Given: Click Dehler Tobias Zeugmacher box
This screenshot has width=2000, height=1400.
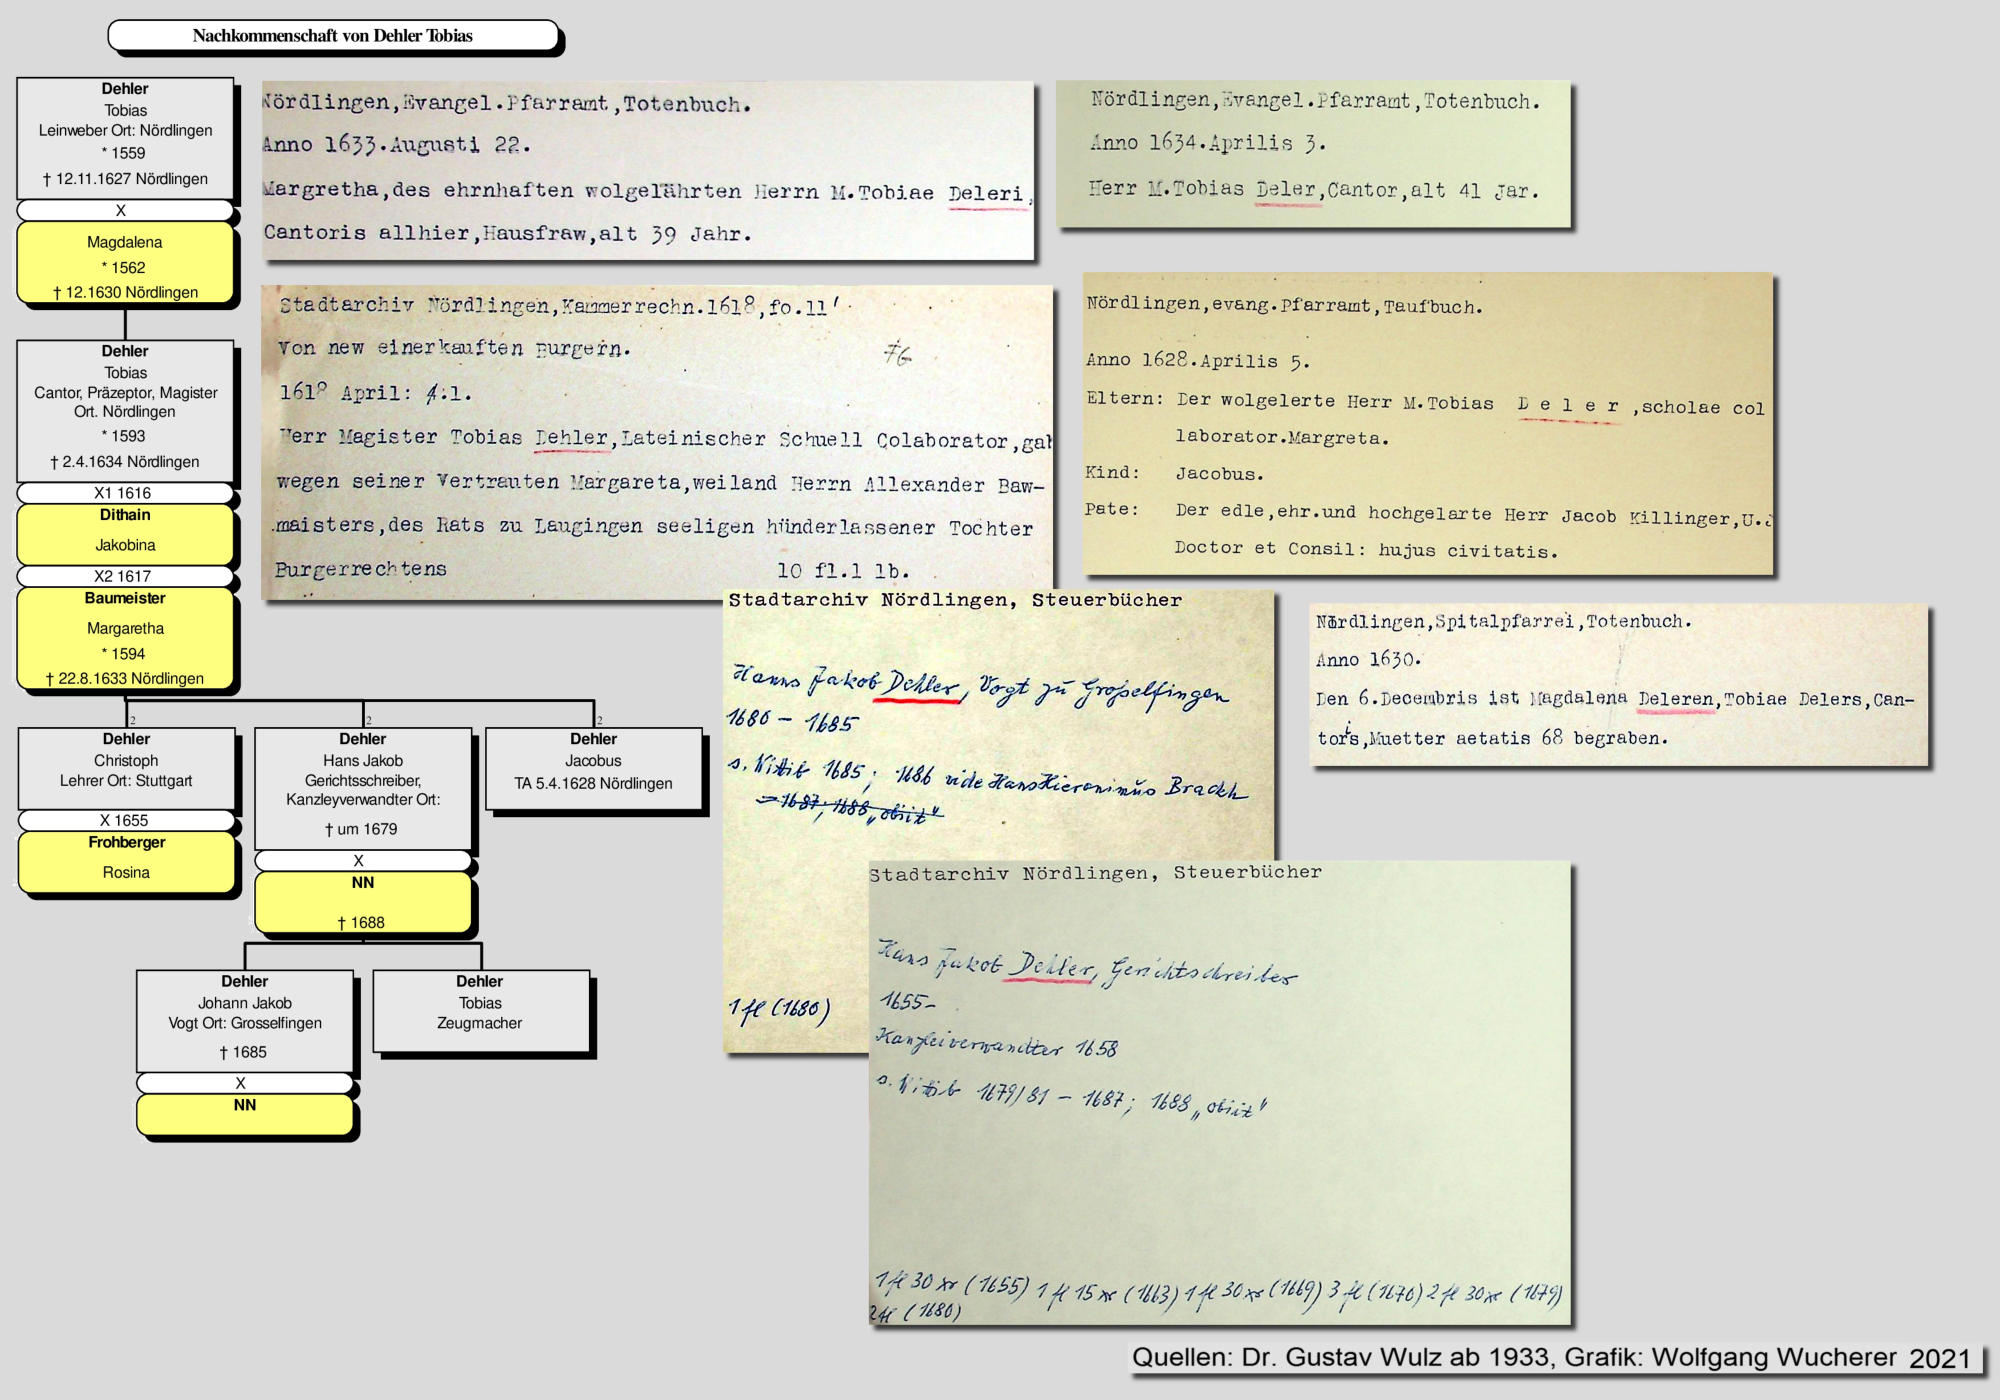Looking at the screenshot, I should tap(480, 1009).
